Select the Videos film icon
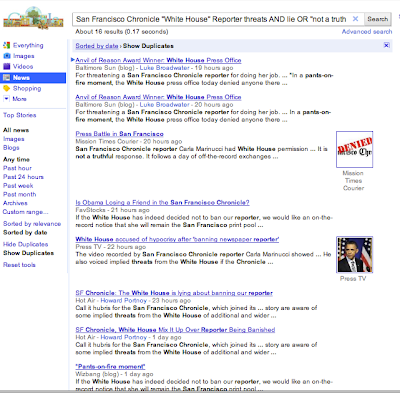 click(6, 66)
